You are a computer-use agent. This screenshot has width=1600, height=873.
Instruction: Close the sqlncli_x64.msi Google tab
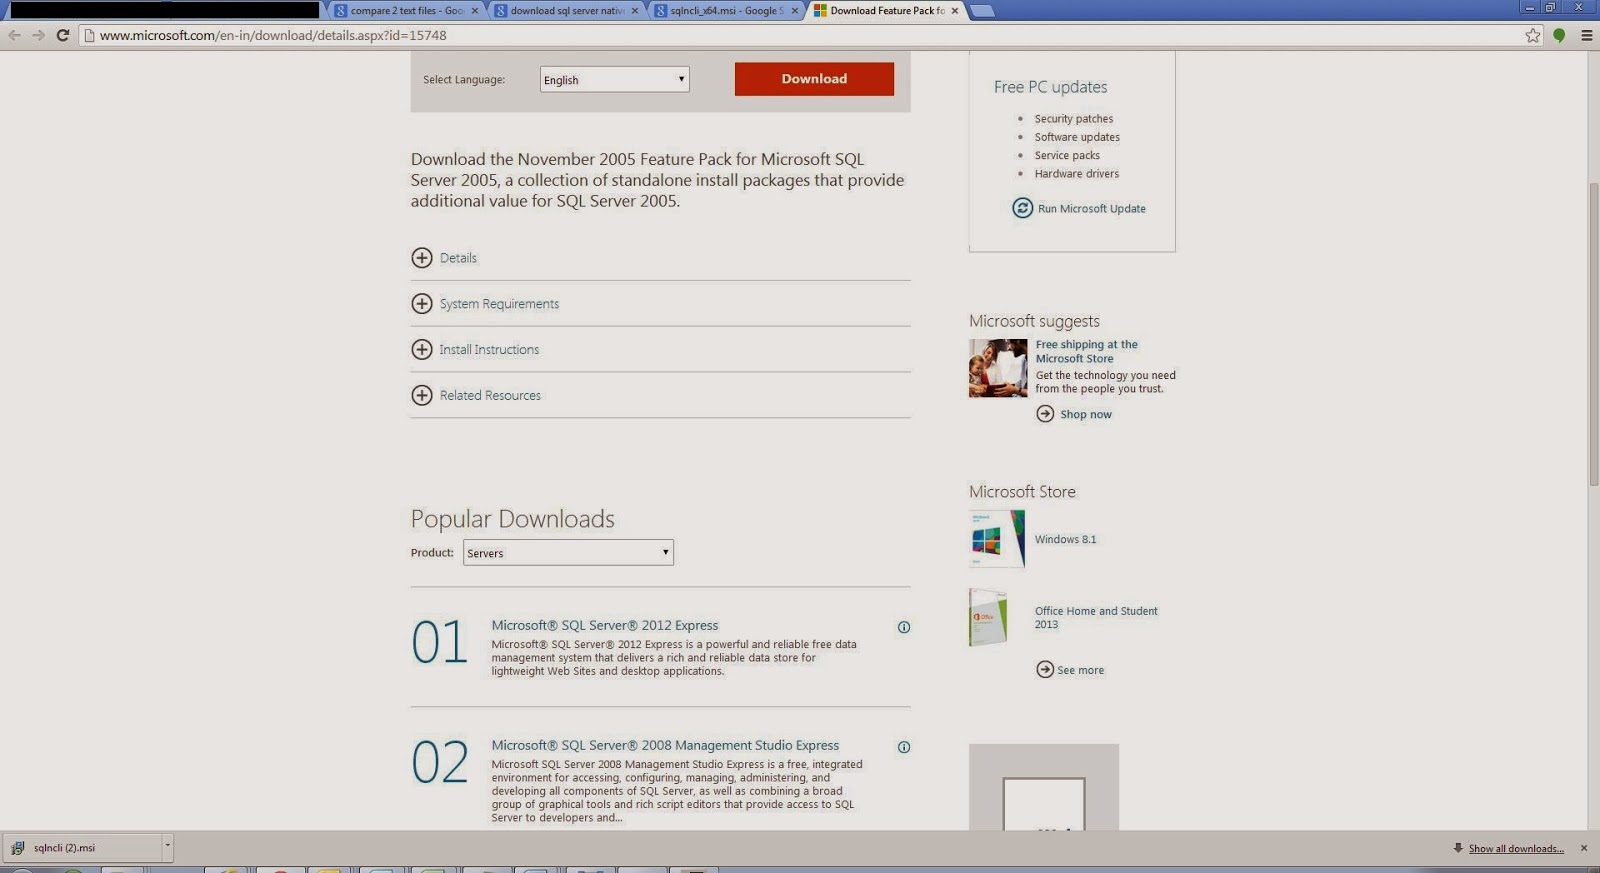pyautogui.click(x=795, y=11)
